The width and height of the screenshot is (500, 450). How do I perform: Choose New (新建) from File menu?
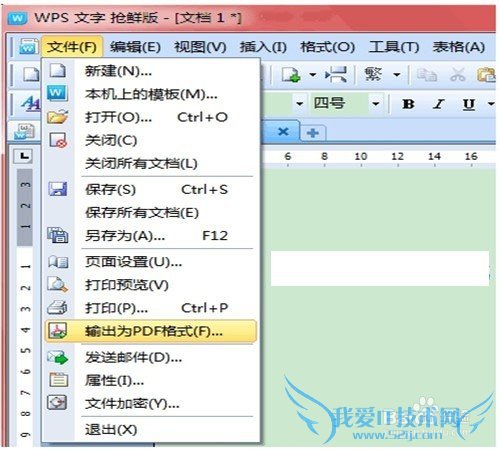click(x=151, y=71)
